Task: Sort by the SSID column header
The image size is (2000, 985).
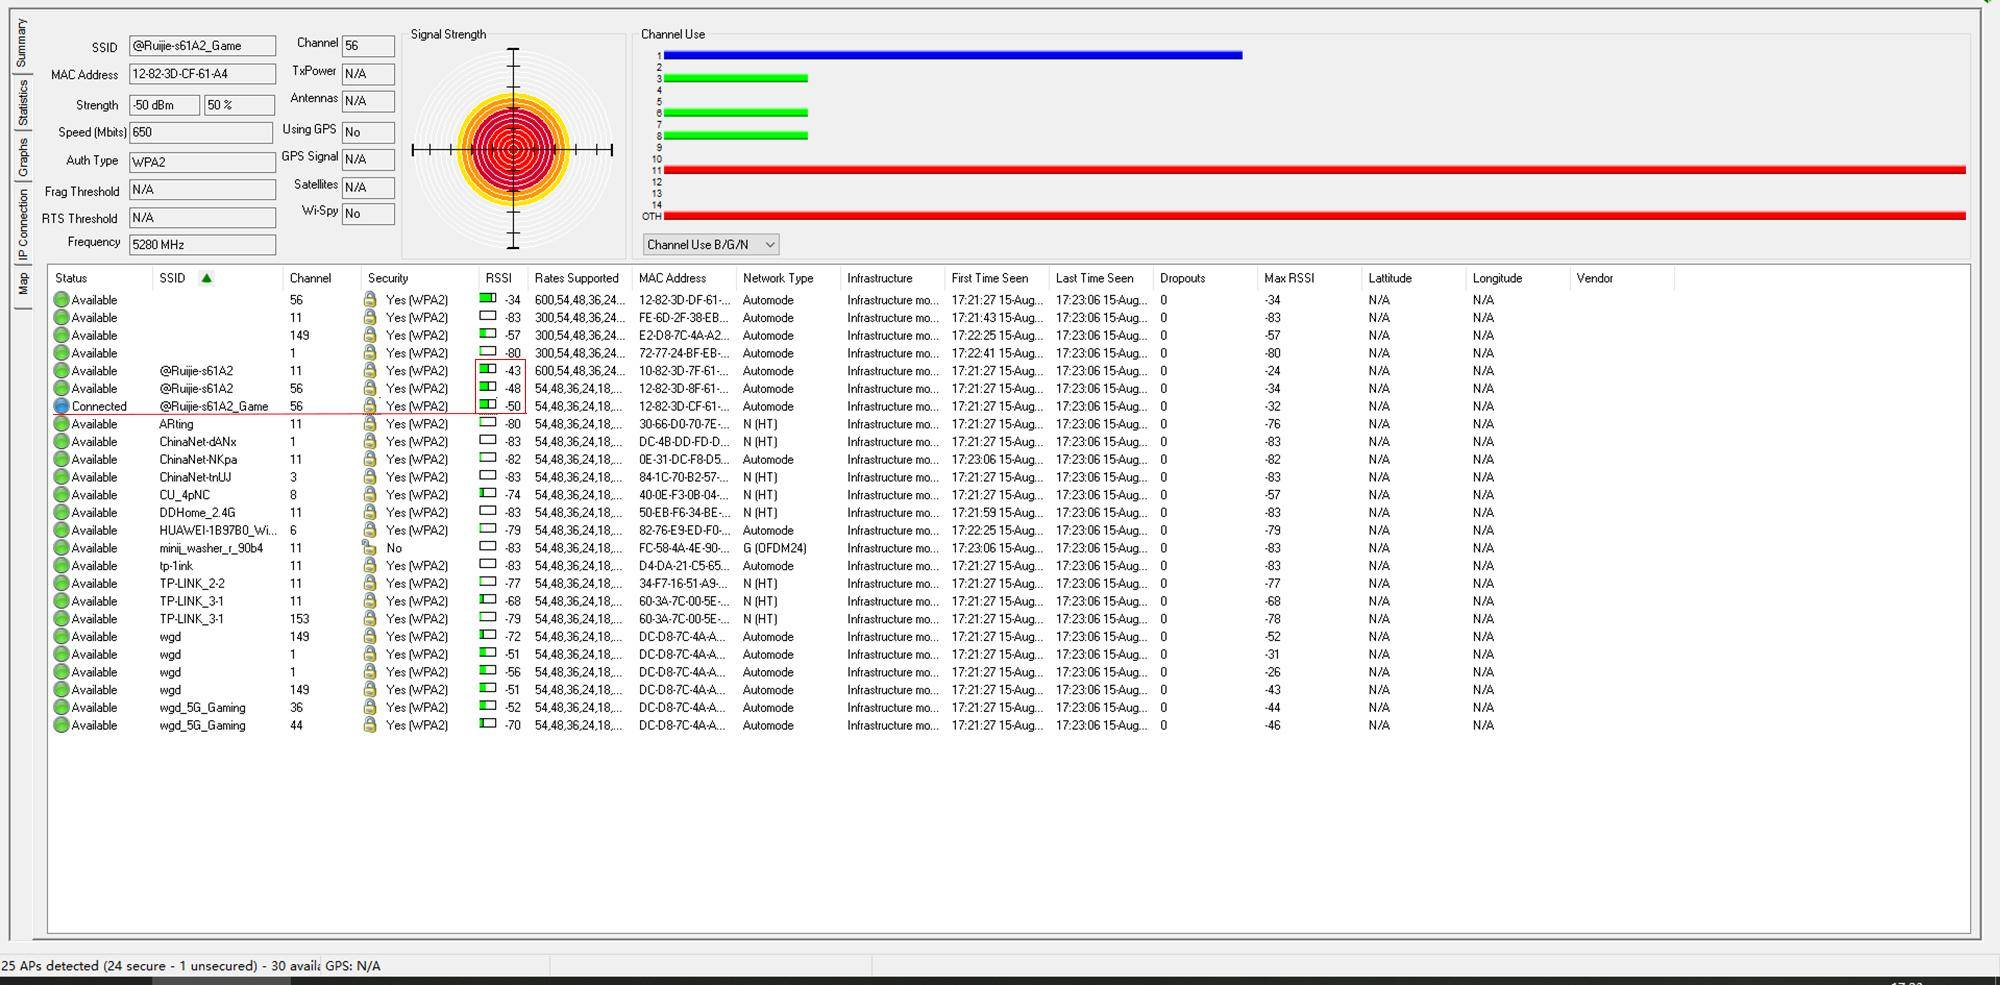Action: pos(172,278)
